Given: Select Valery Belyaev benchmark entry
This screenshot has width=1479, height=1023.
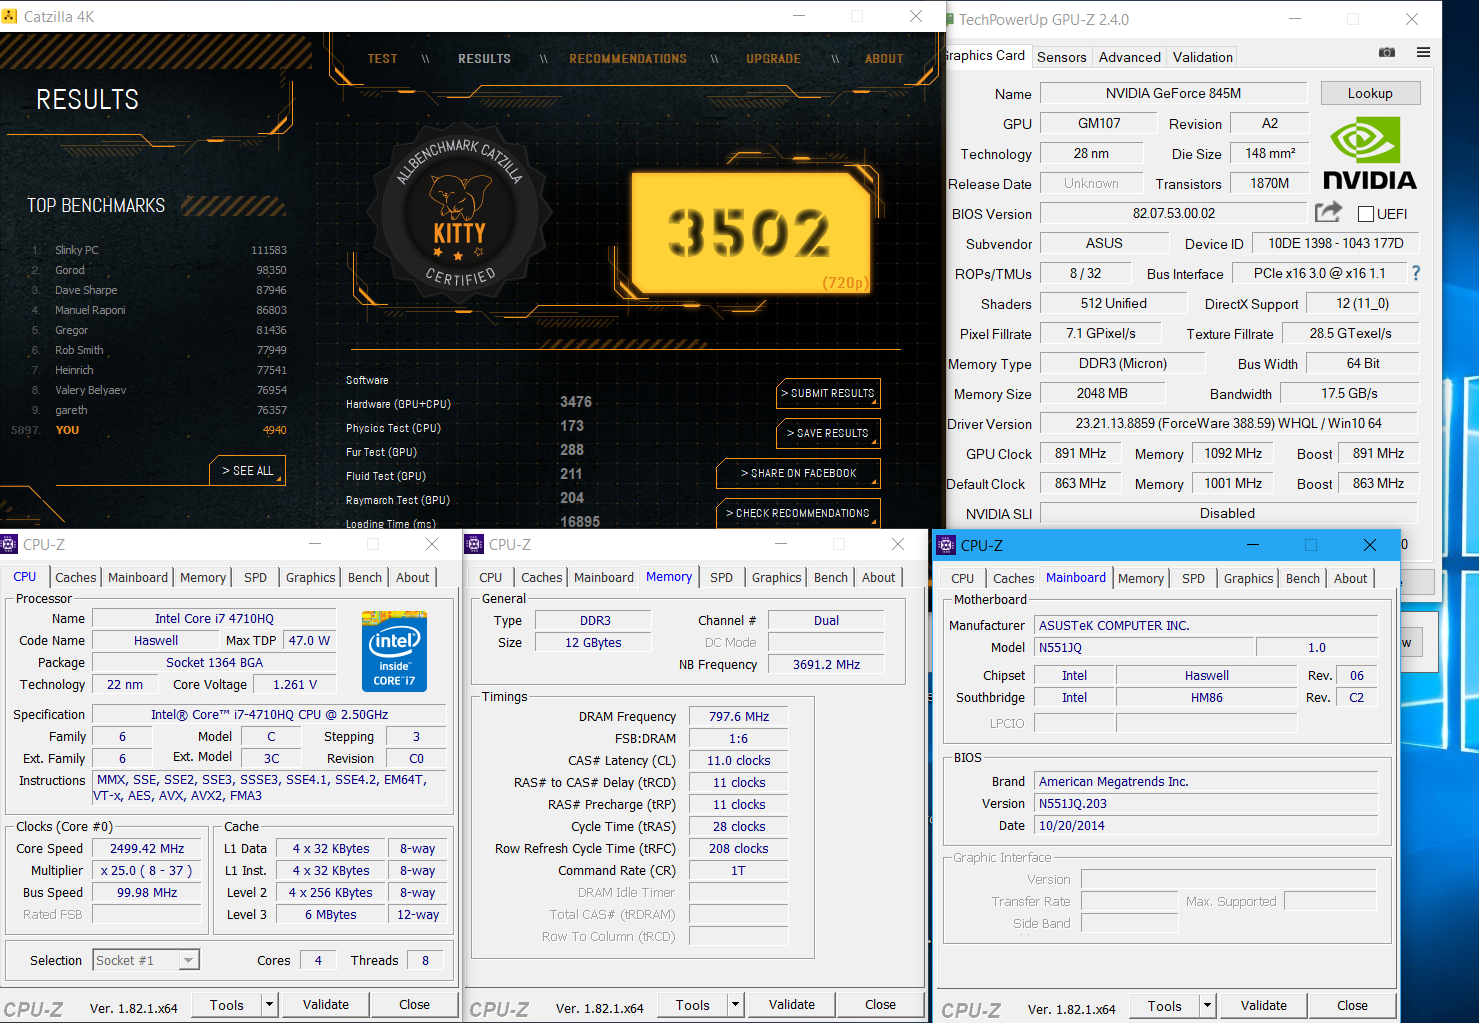Looking at the screenshot, I should [x=158, y=390].
